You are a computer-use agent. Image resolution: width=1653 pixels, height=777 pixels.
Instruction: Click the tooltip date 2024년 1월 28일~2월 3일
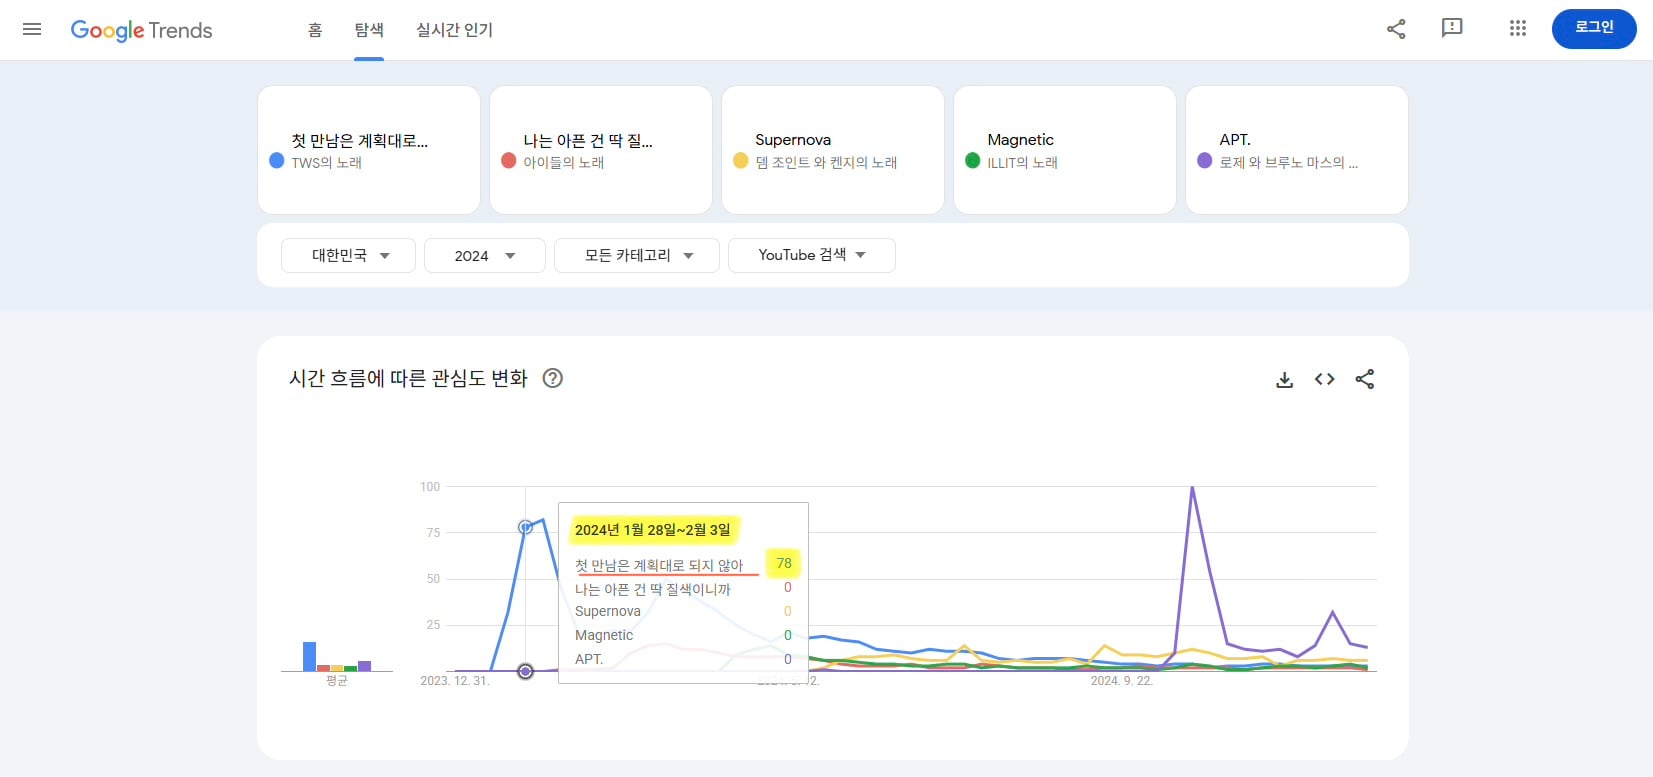(x=653, y=530)
